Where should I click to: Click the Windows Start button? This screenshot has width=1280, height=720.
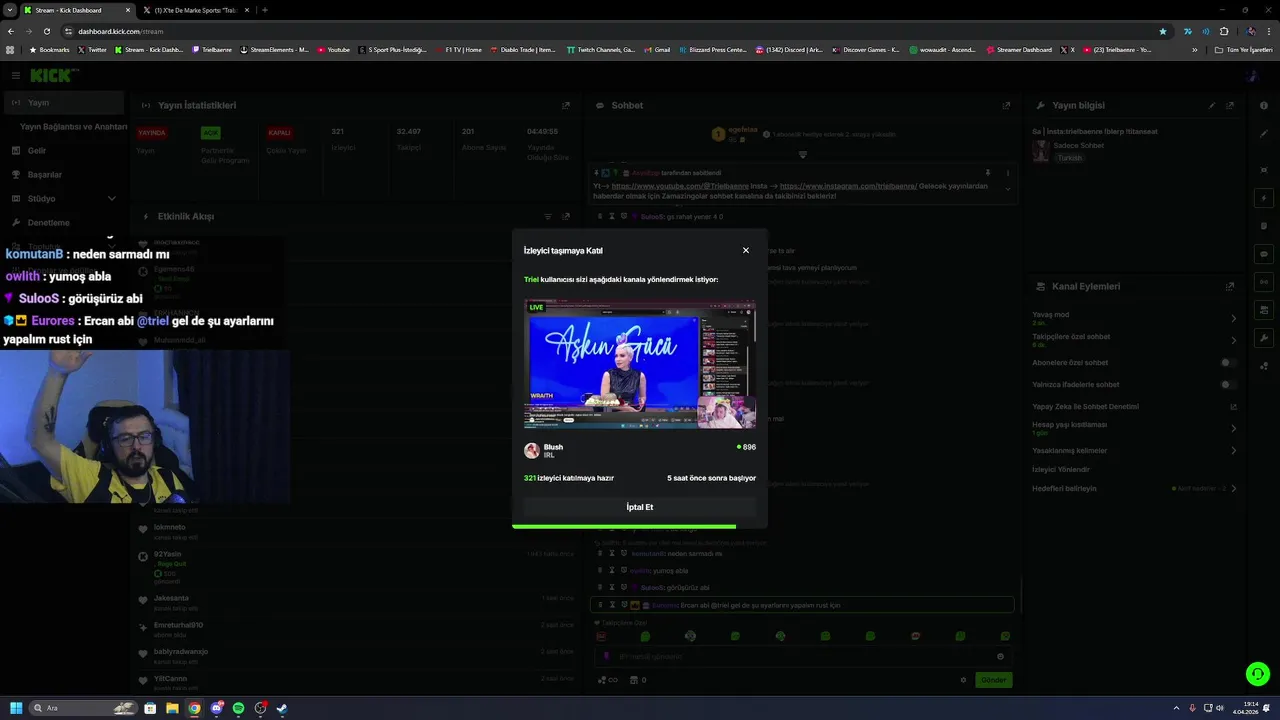tap(15, 708)
